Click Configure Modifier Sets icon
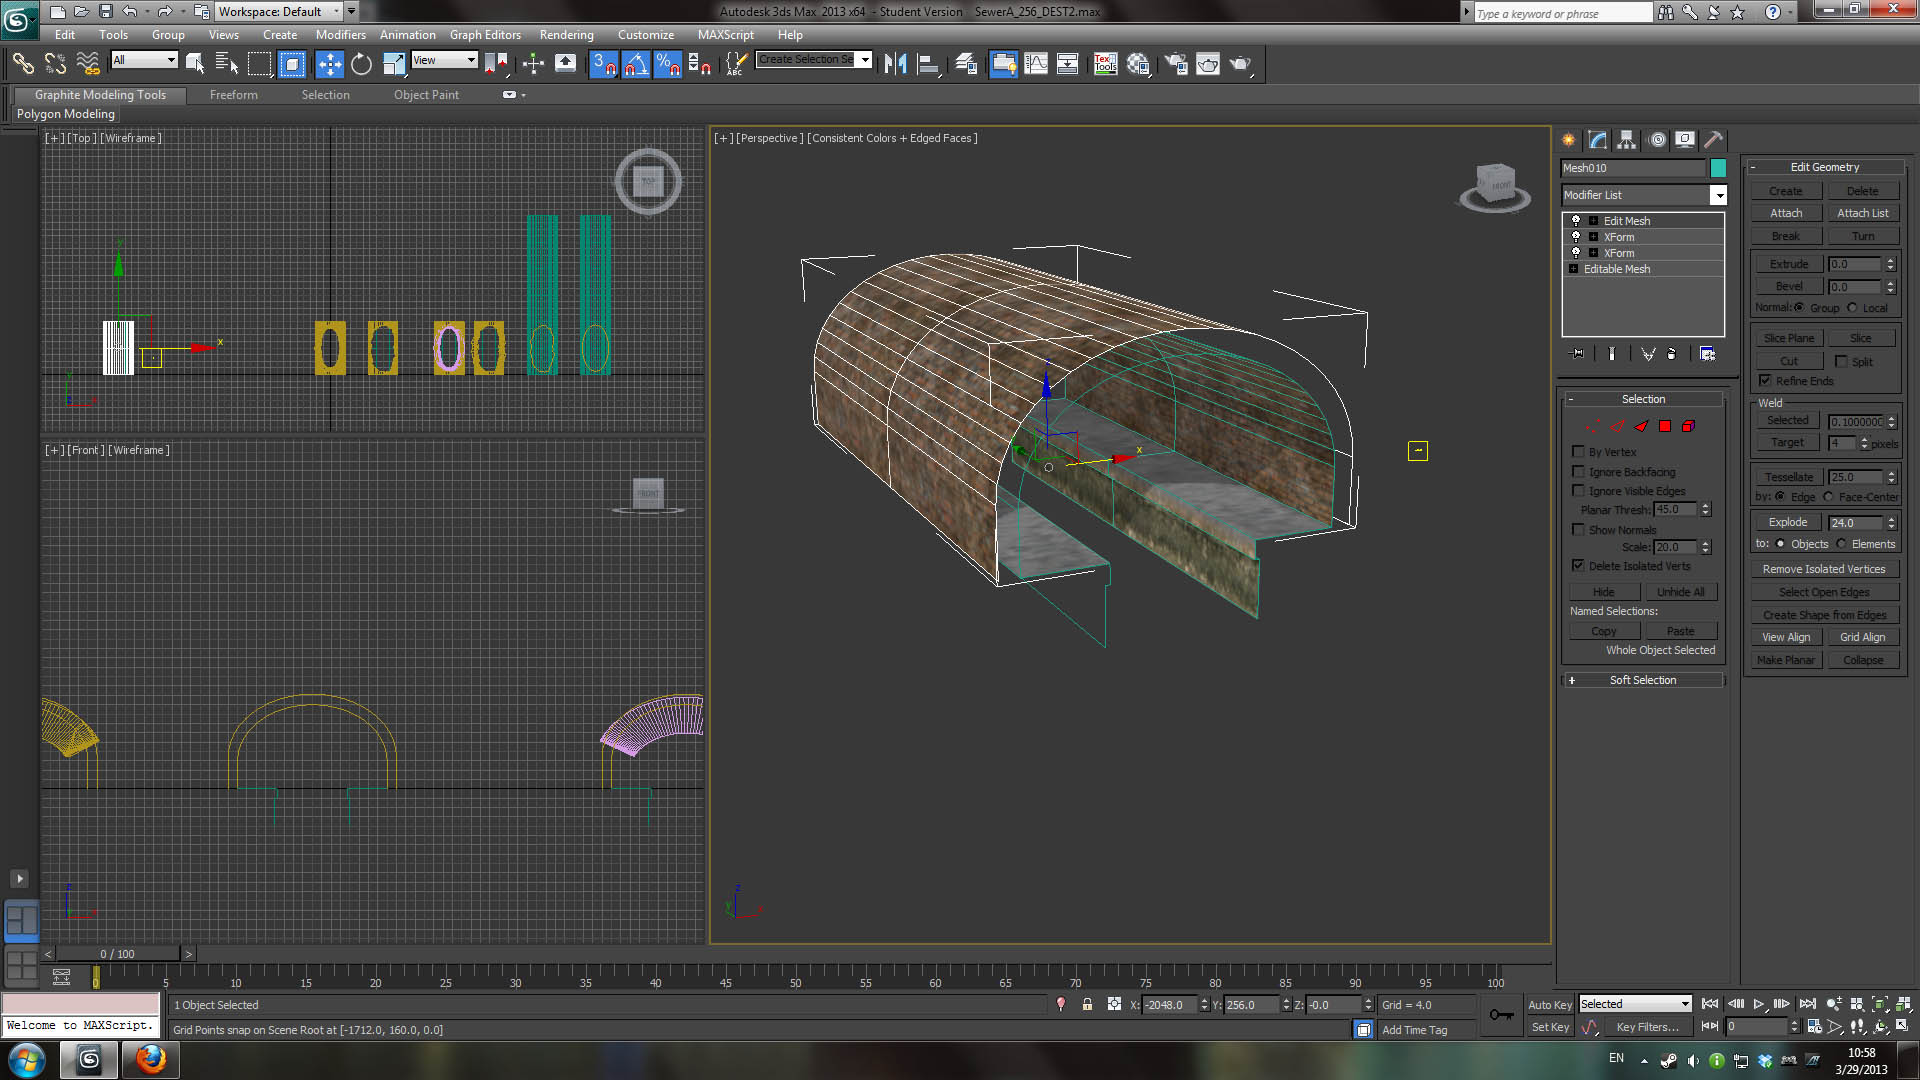The width and height of the screenshot is (1920, 1080). [x=1708, y=354]
